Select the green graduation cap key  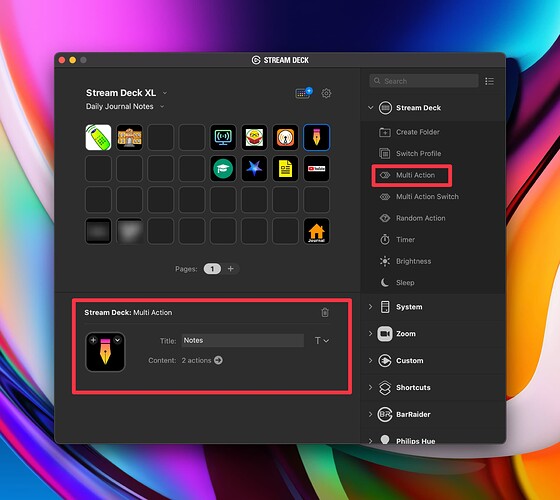223,169
